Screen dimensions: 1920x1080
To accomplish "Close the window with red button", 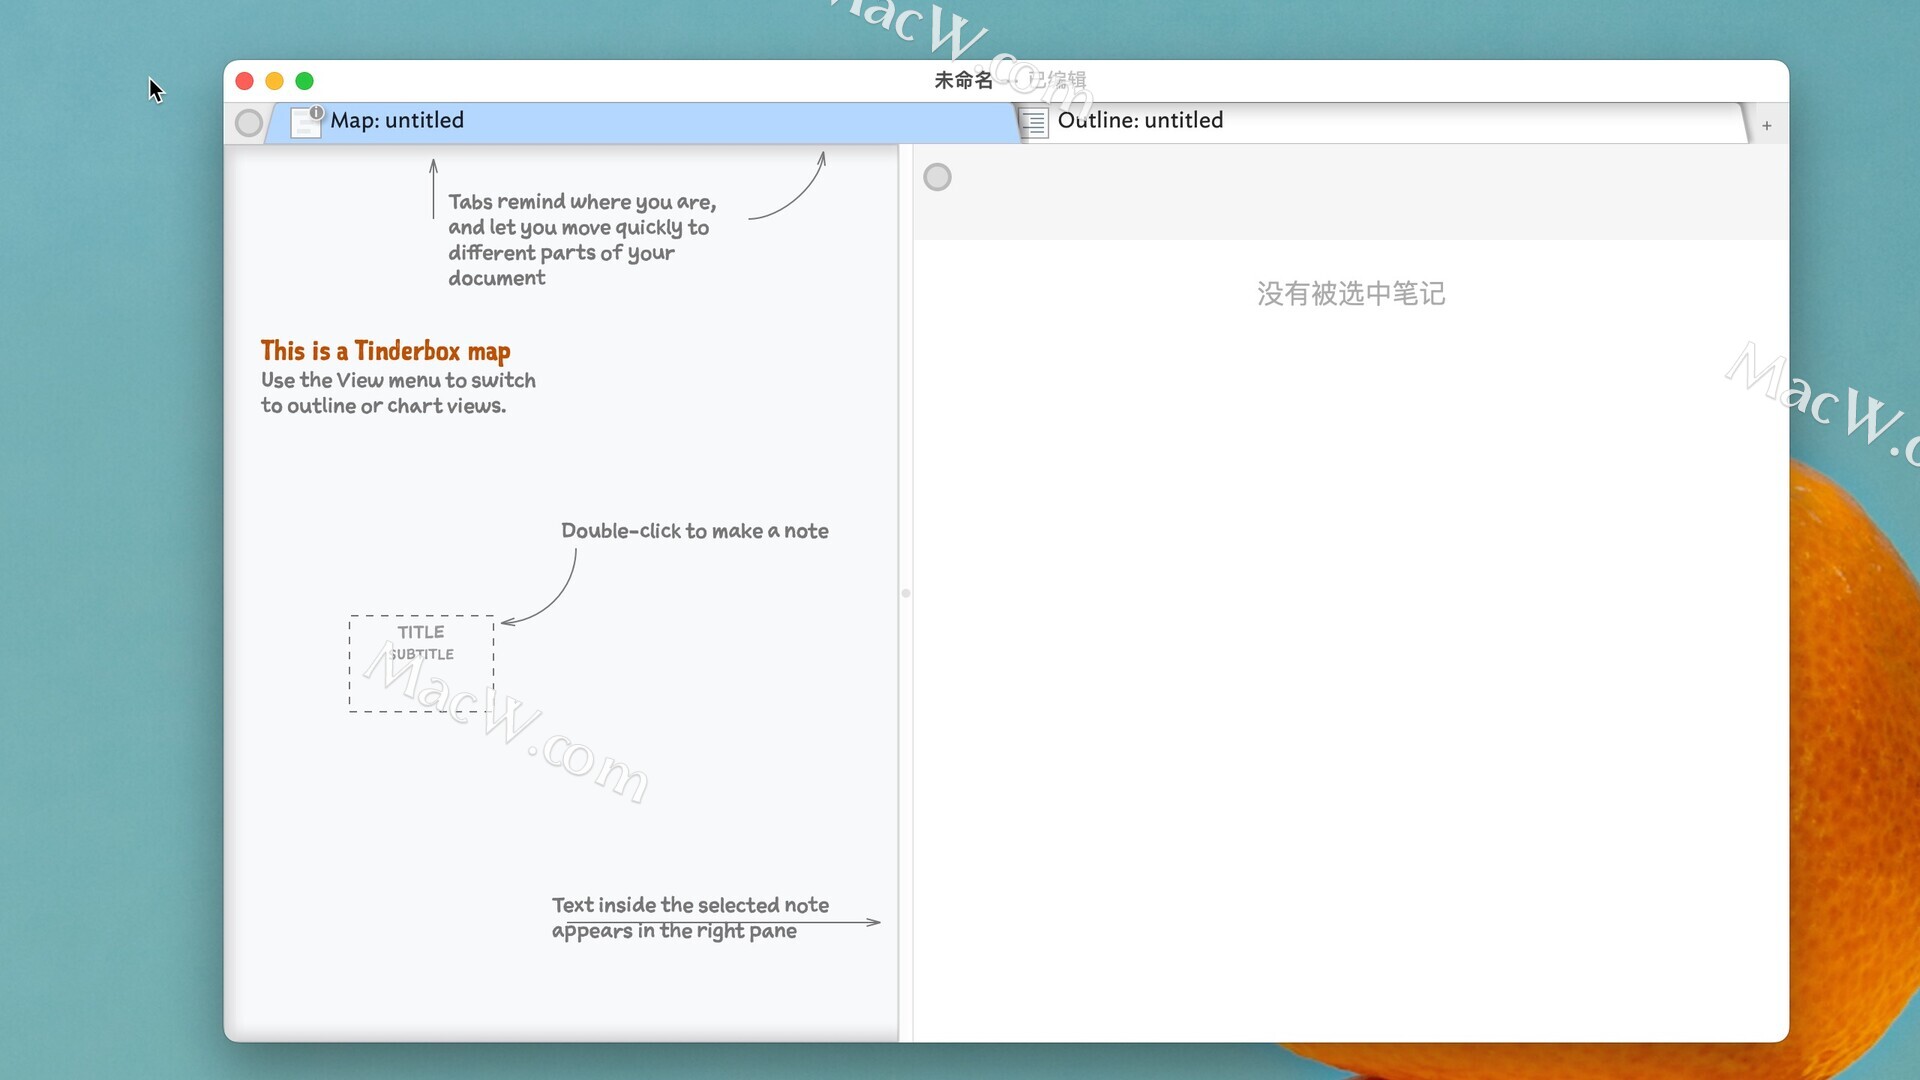I will 244,81.
